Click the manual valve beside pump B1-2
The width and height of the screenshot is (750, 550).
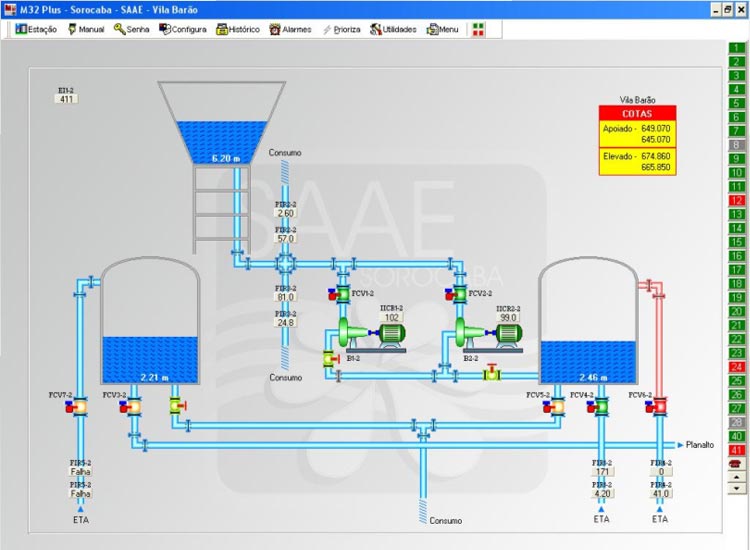(331, 358)
